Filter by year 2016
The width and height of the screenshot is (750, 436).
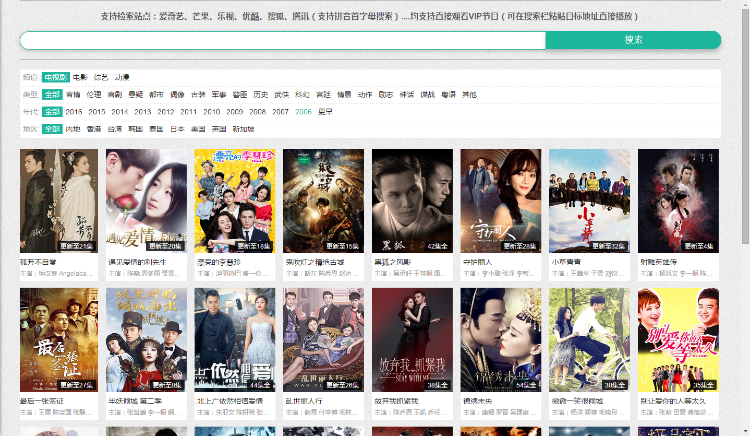coord(74,112)
